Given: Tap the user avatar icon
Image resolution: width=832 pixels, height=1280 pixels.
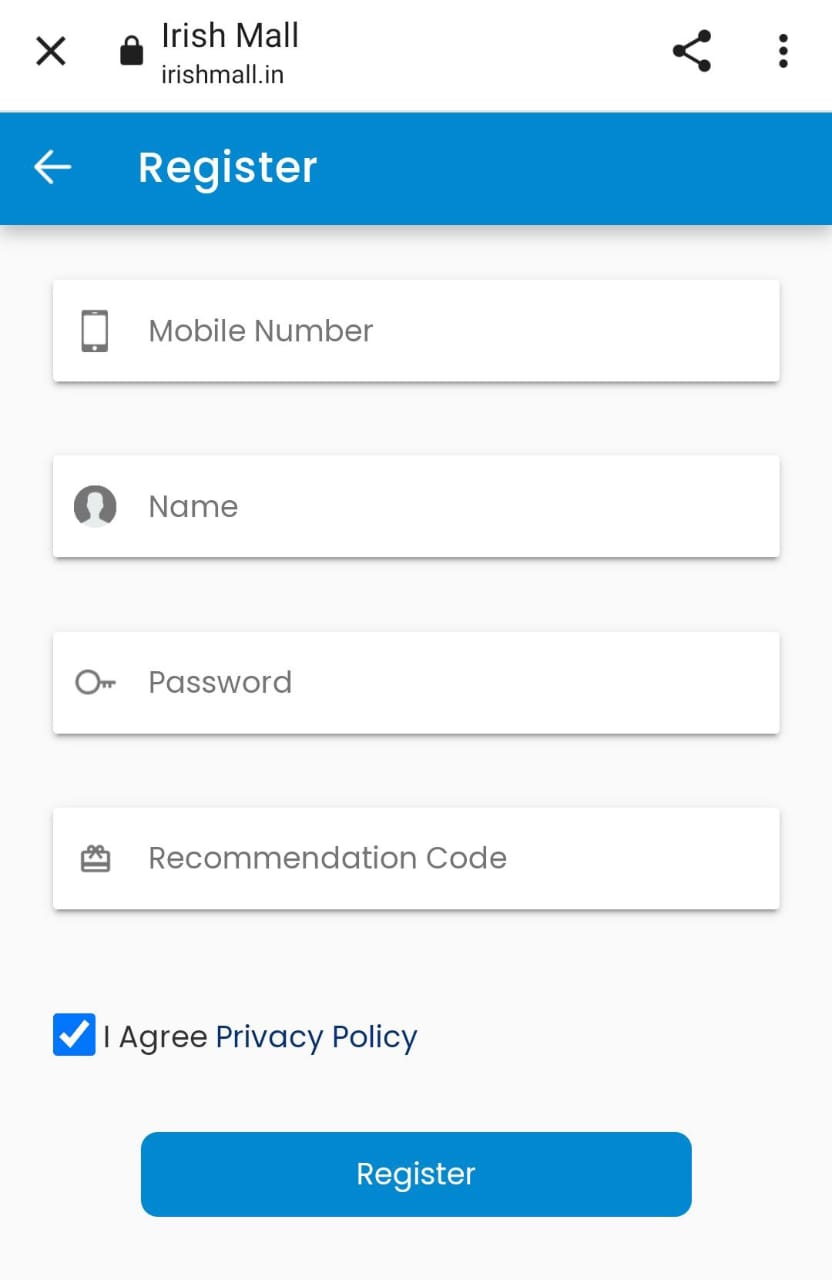Looking at the screenshot, I should pos(95,506).
